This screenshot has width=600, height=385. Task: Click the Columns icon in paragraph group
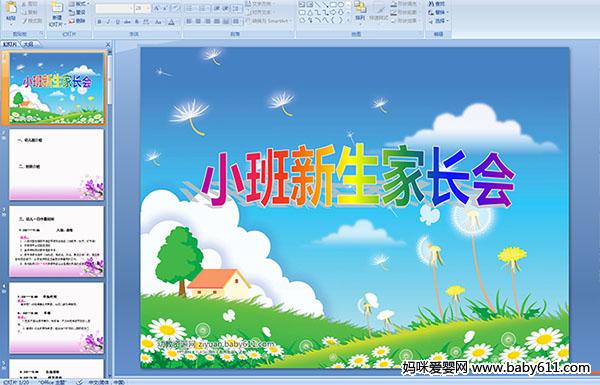click(x=236, y=22)
